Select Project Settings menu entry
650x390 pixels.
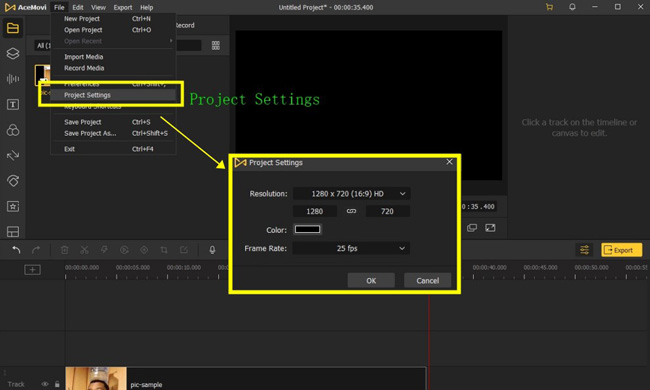pos(113,95)
